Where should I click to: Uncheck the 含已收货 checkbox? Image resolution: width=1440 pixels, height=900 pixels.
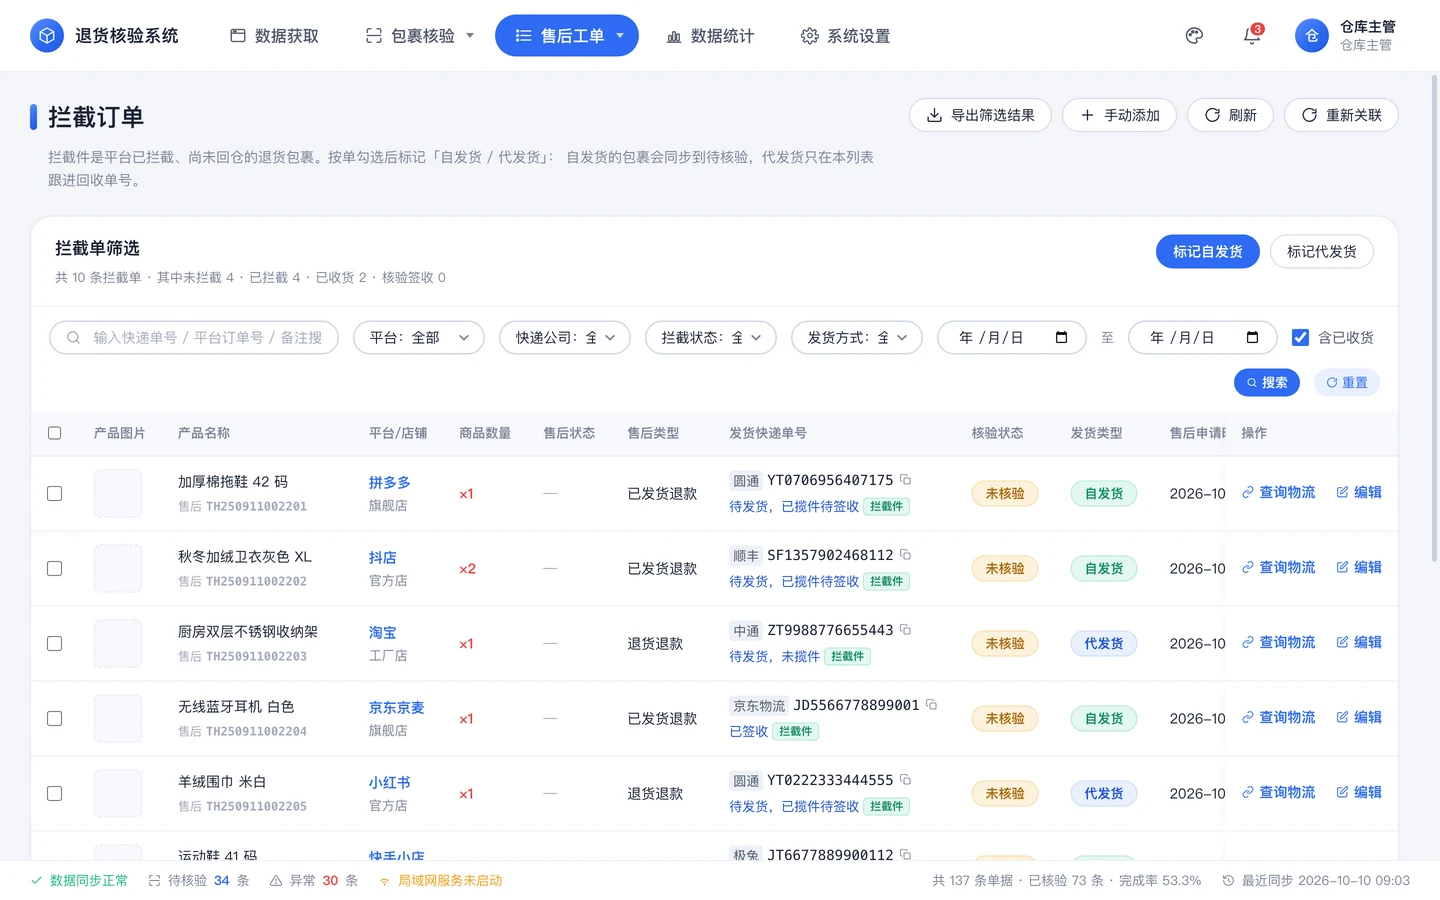click(1300, 338)
